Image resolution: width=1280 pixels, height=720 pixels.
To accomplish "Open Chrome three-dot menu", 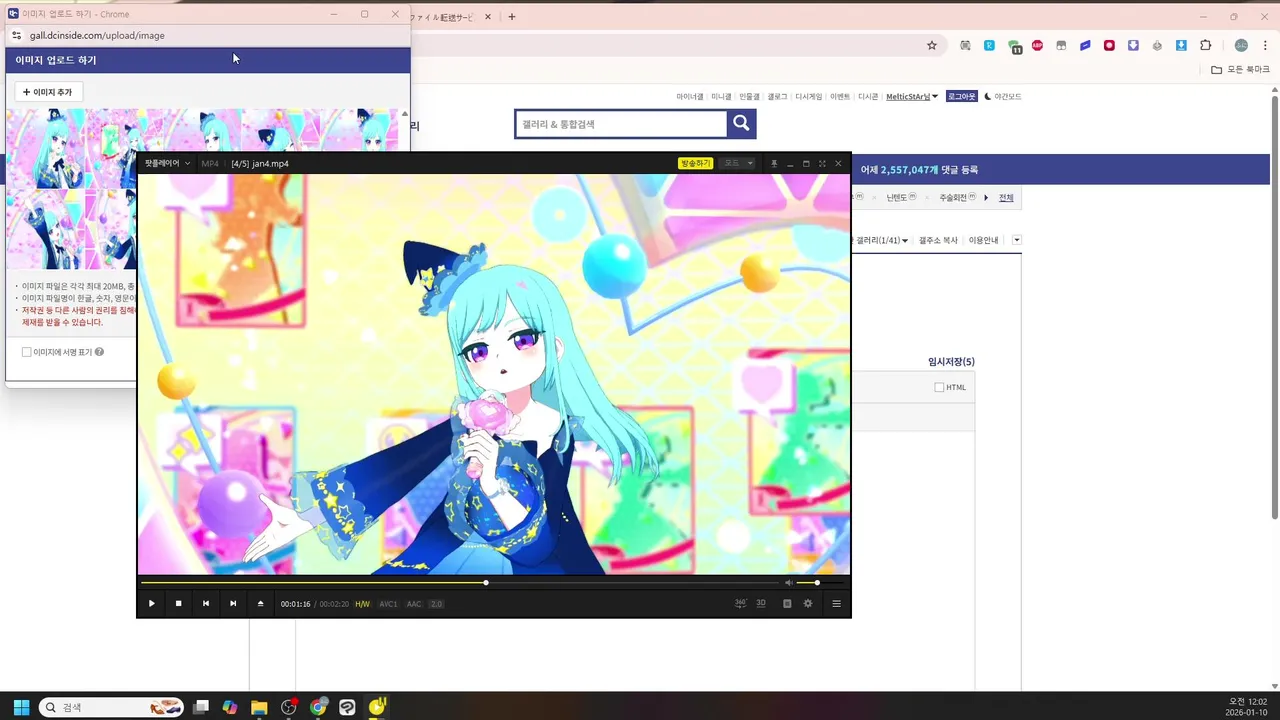I will pyautogui.click(x=1265, y=45).
